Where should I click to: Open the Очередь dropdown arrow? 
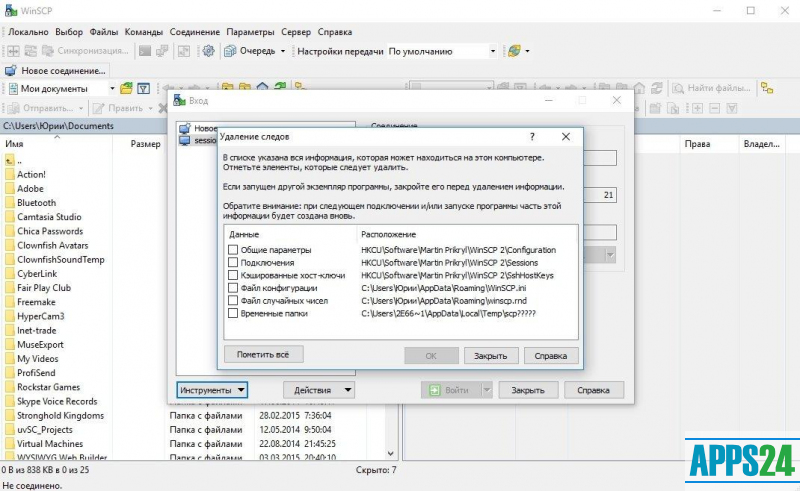(283, 51)
